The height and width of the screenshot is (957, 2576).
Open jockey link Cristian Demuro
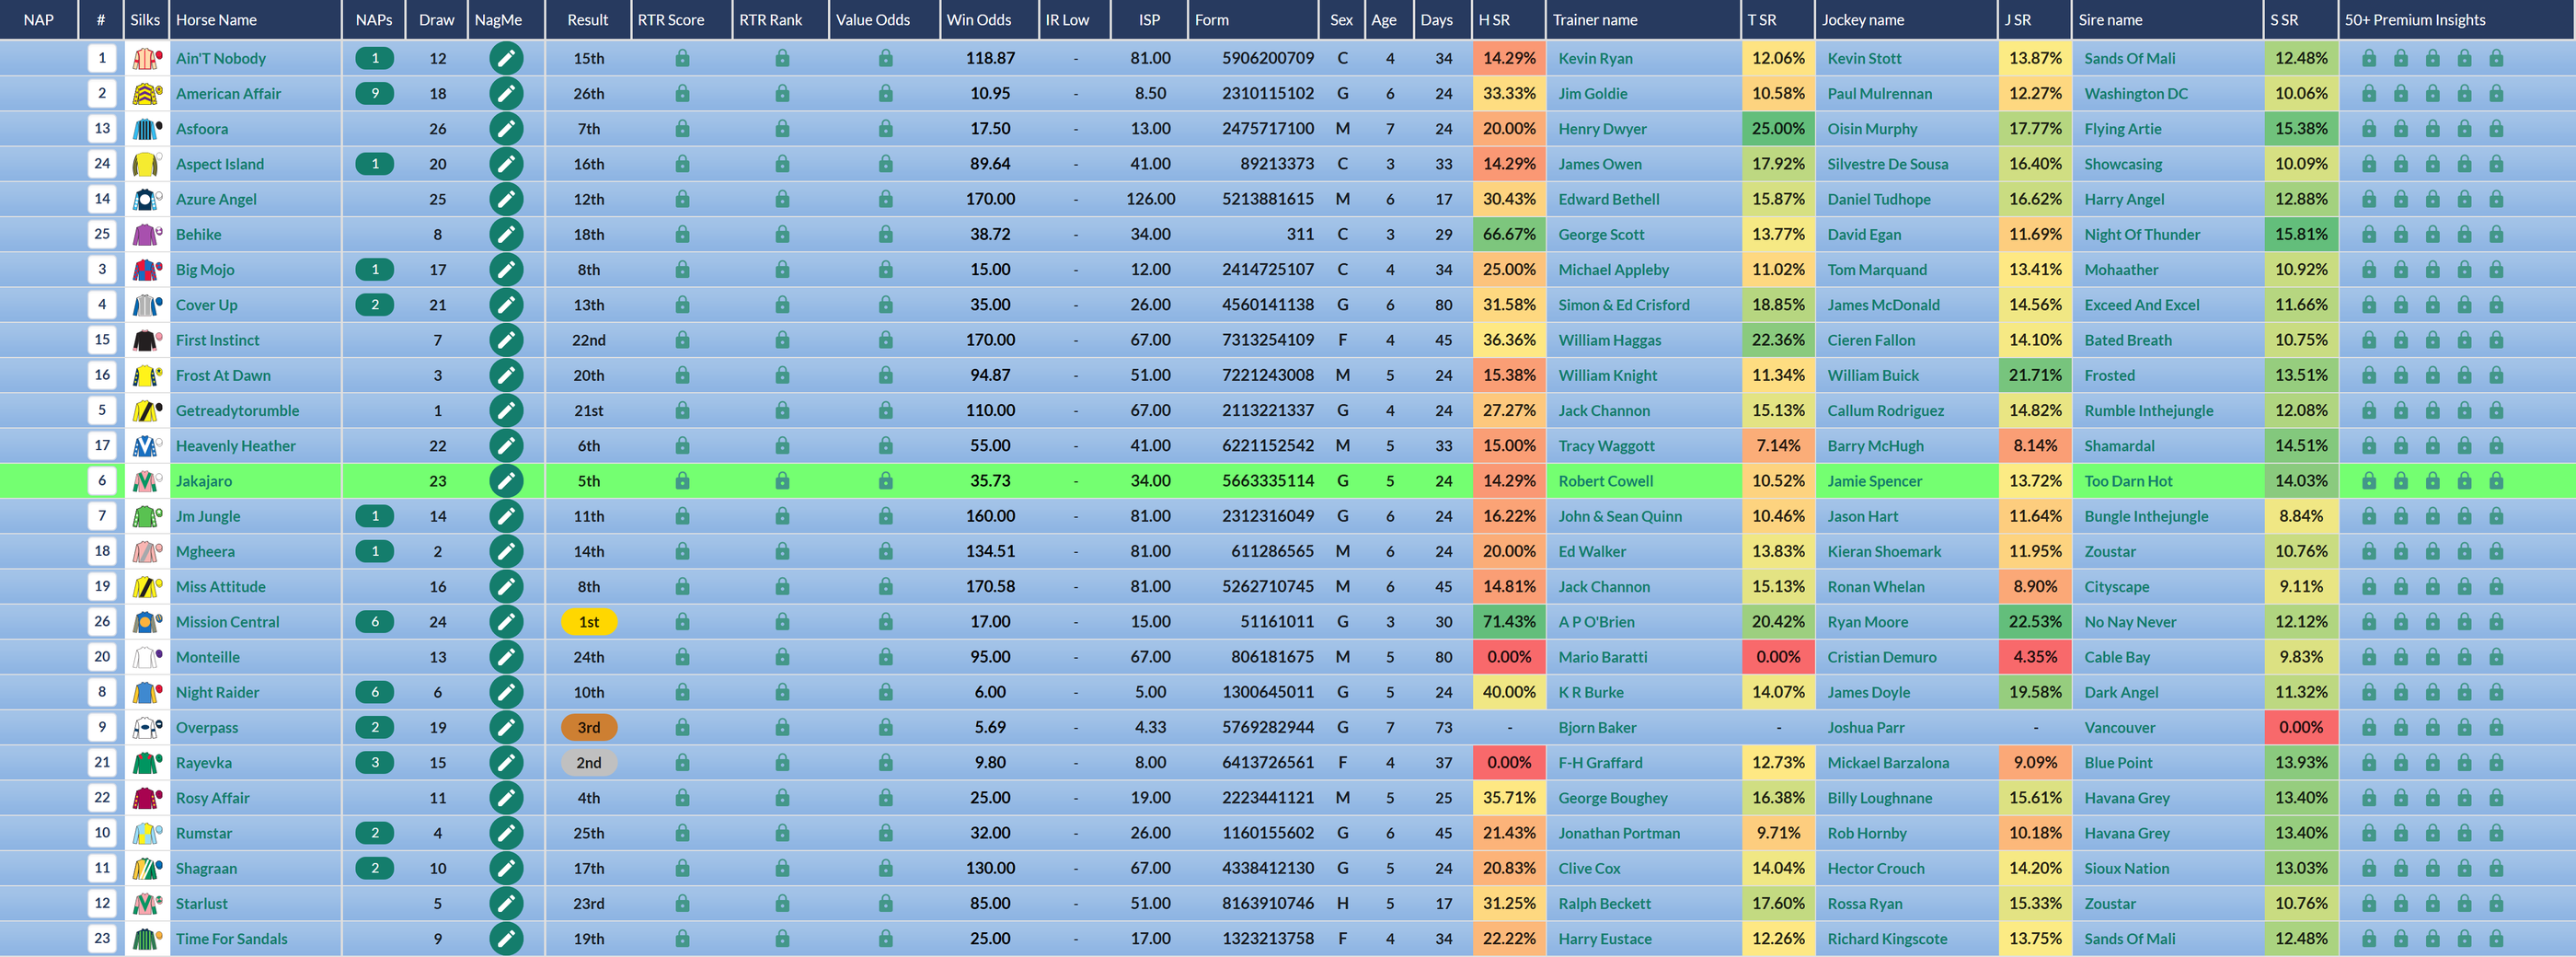pos(1881,657)
